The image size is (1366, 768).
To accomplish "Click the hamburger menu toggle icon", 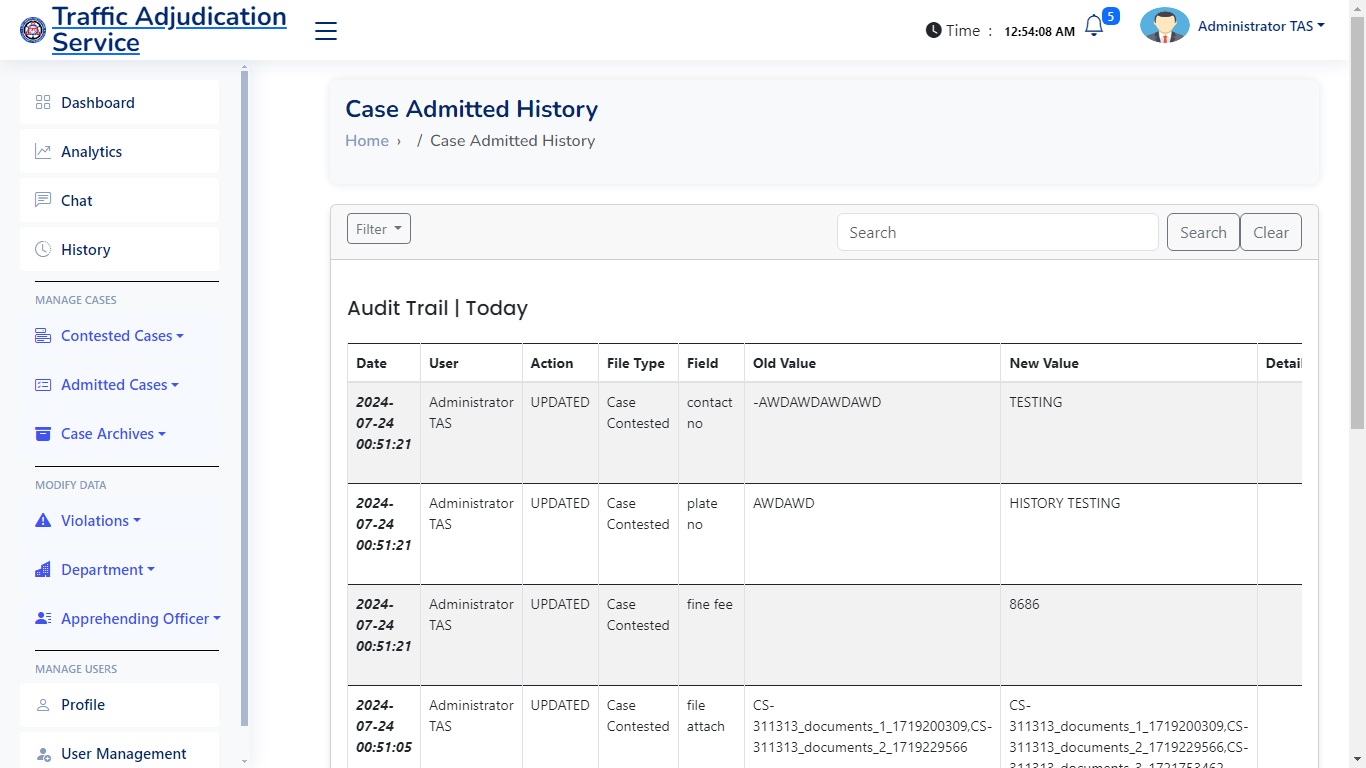I will (326, 31).
